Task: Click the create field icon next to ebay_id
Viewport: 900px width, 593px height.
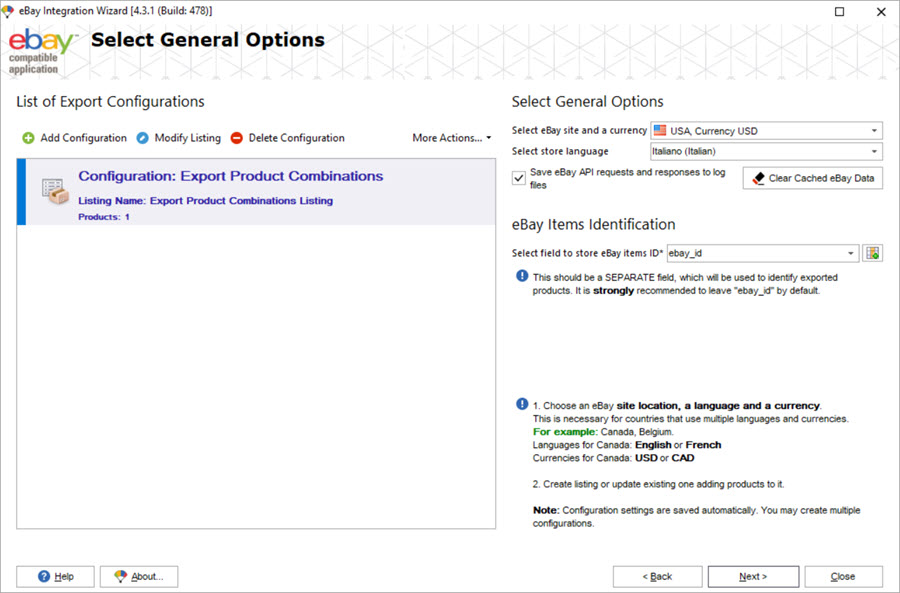Action: tap(872, 253)
